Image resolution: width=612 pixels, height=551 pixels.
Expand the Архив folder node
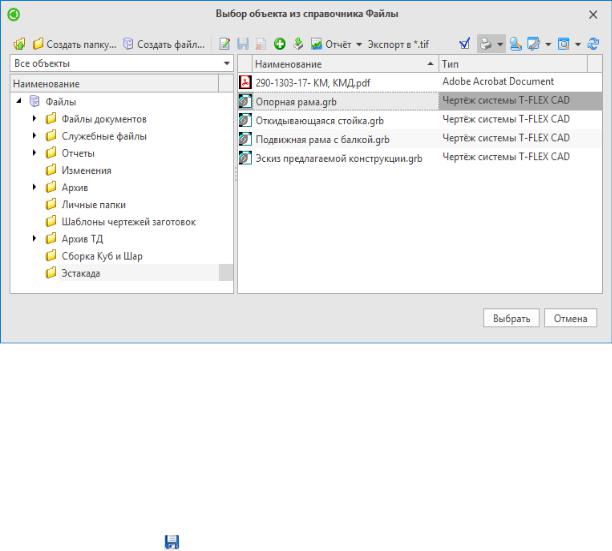pos(34,187)
